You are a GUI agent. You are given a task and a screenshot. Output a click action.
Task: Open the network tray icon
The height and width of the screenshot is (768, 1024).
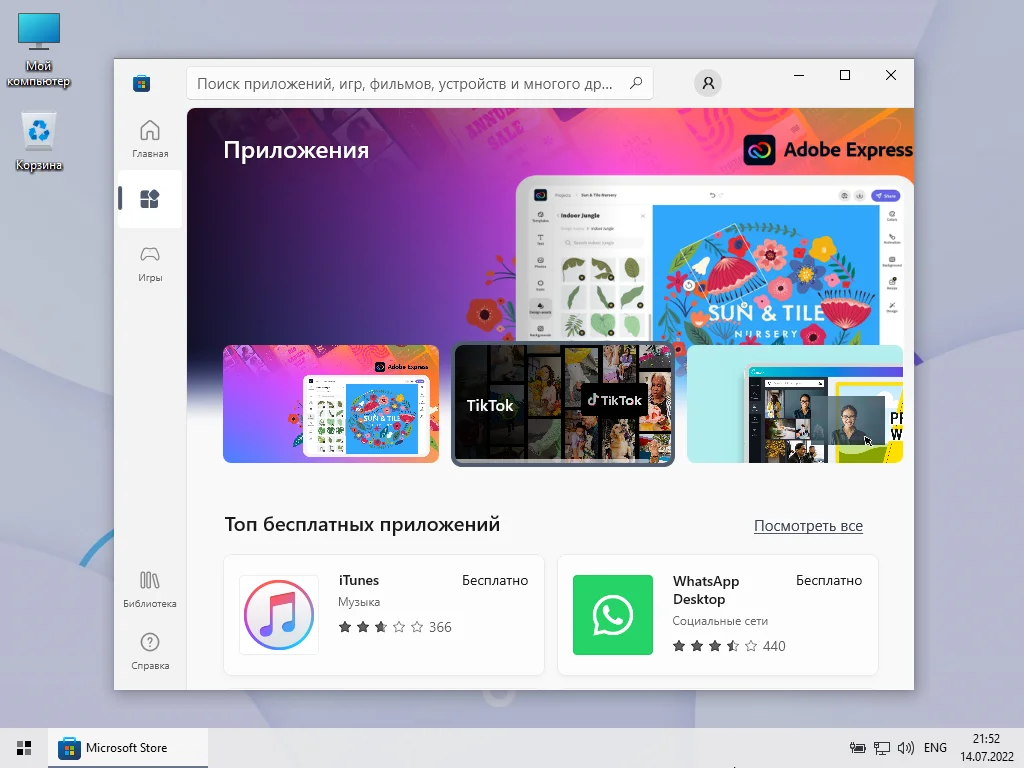click(882, 748)
